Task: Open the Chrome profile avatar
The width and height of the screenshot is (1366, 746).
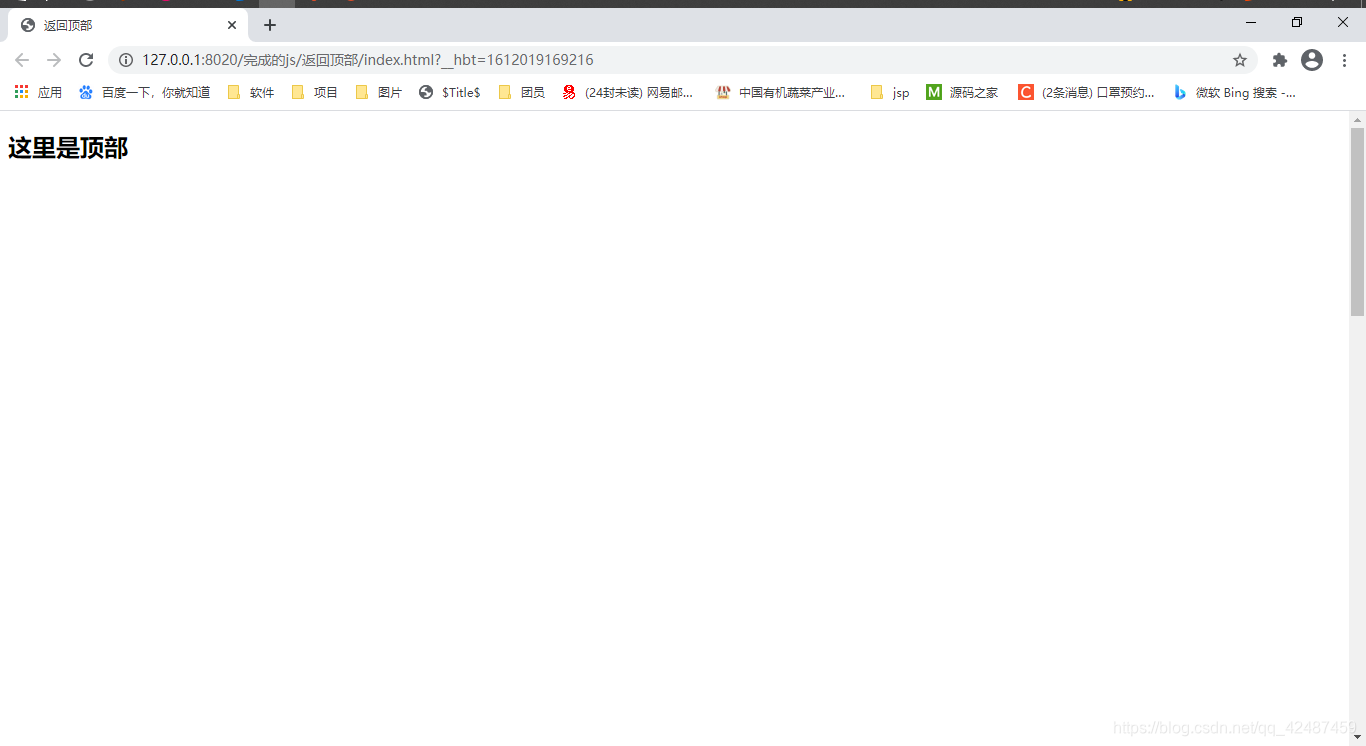Action: 1312,60
